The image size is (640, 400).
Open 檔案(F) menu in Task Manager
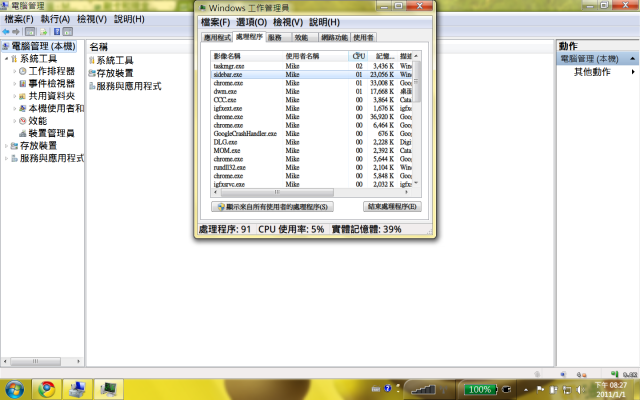[216, 22]
